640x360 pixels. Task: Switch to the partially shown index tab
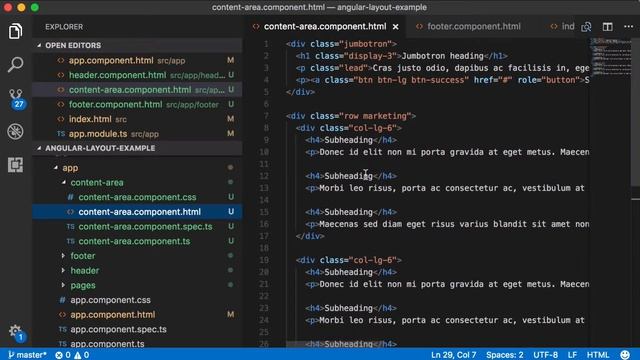point(562,27)
